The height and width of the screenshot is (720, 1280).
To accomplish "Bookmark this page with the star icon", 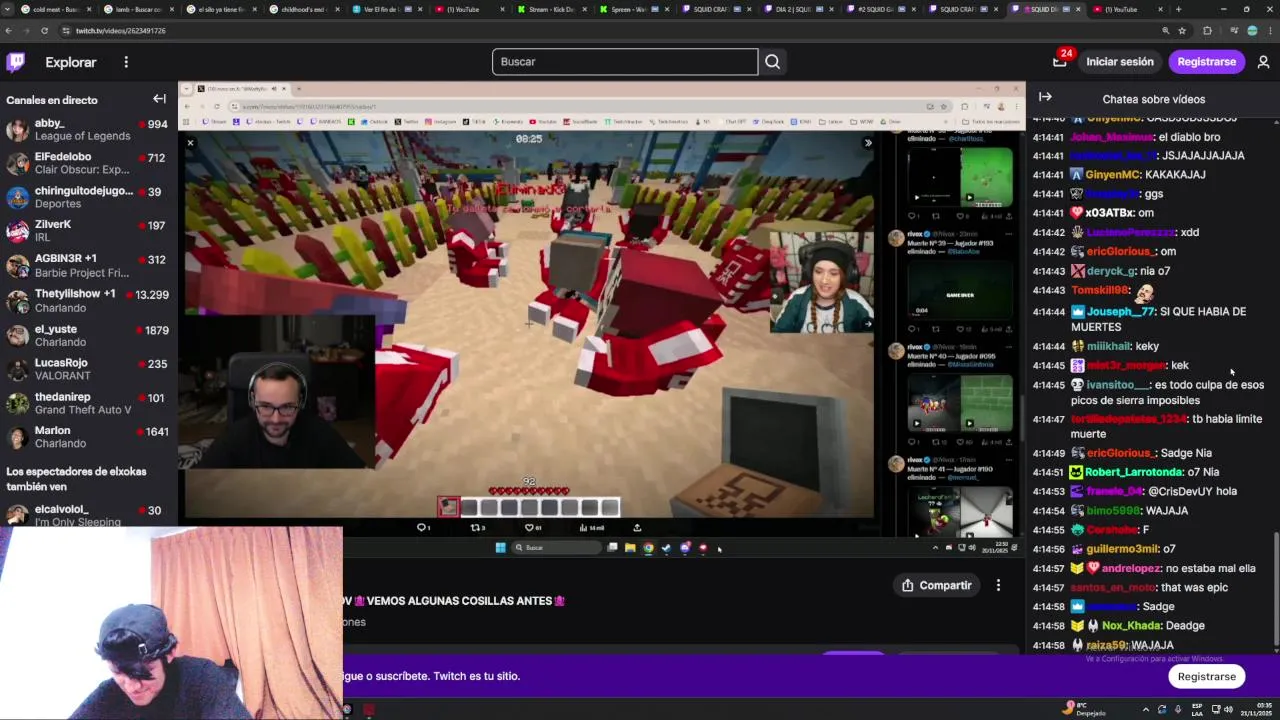I will tap(1183, 31).
